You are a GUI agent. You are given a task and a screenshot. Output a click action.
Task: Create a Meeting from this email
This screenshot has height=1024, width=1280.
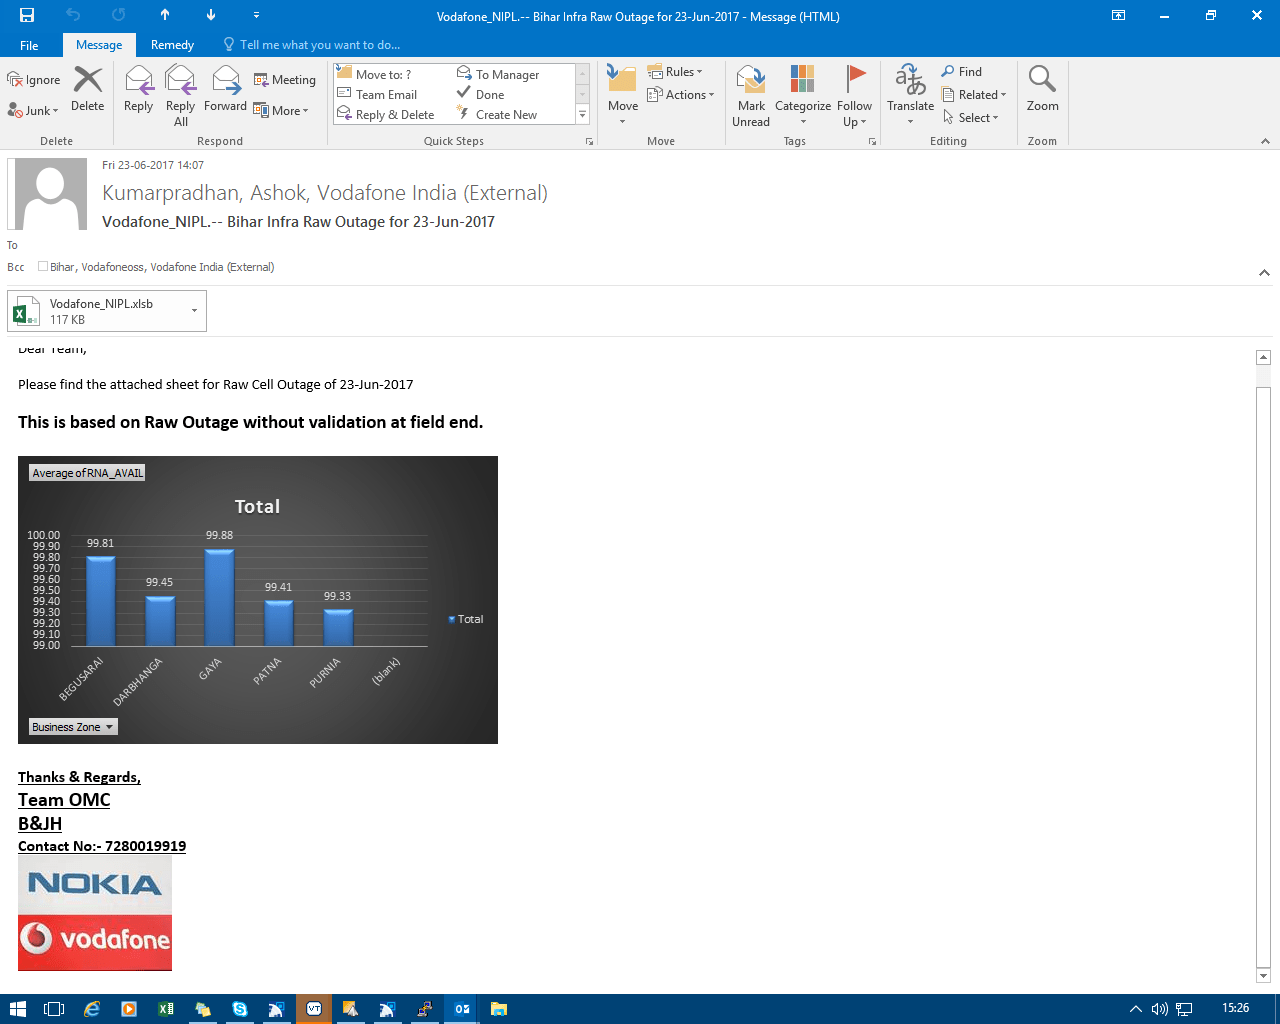pos(285,79)
